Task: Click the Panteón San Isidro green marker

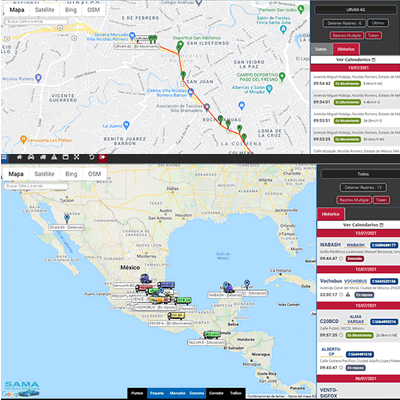Action: pyautogui.click(x=301, y=9)
